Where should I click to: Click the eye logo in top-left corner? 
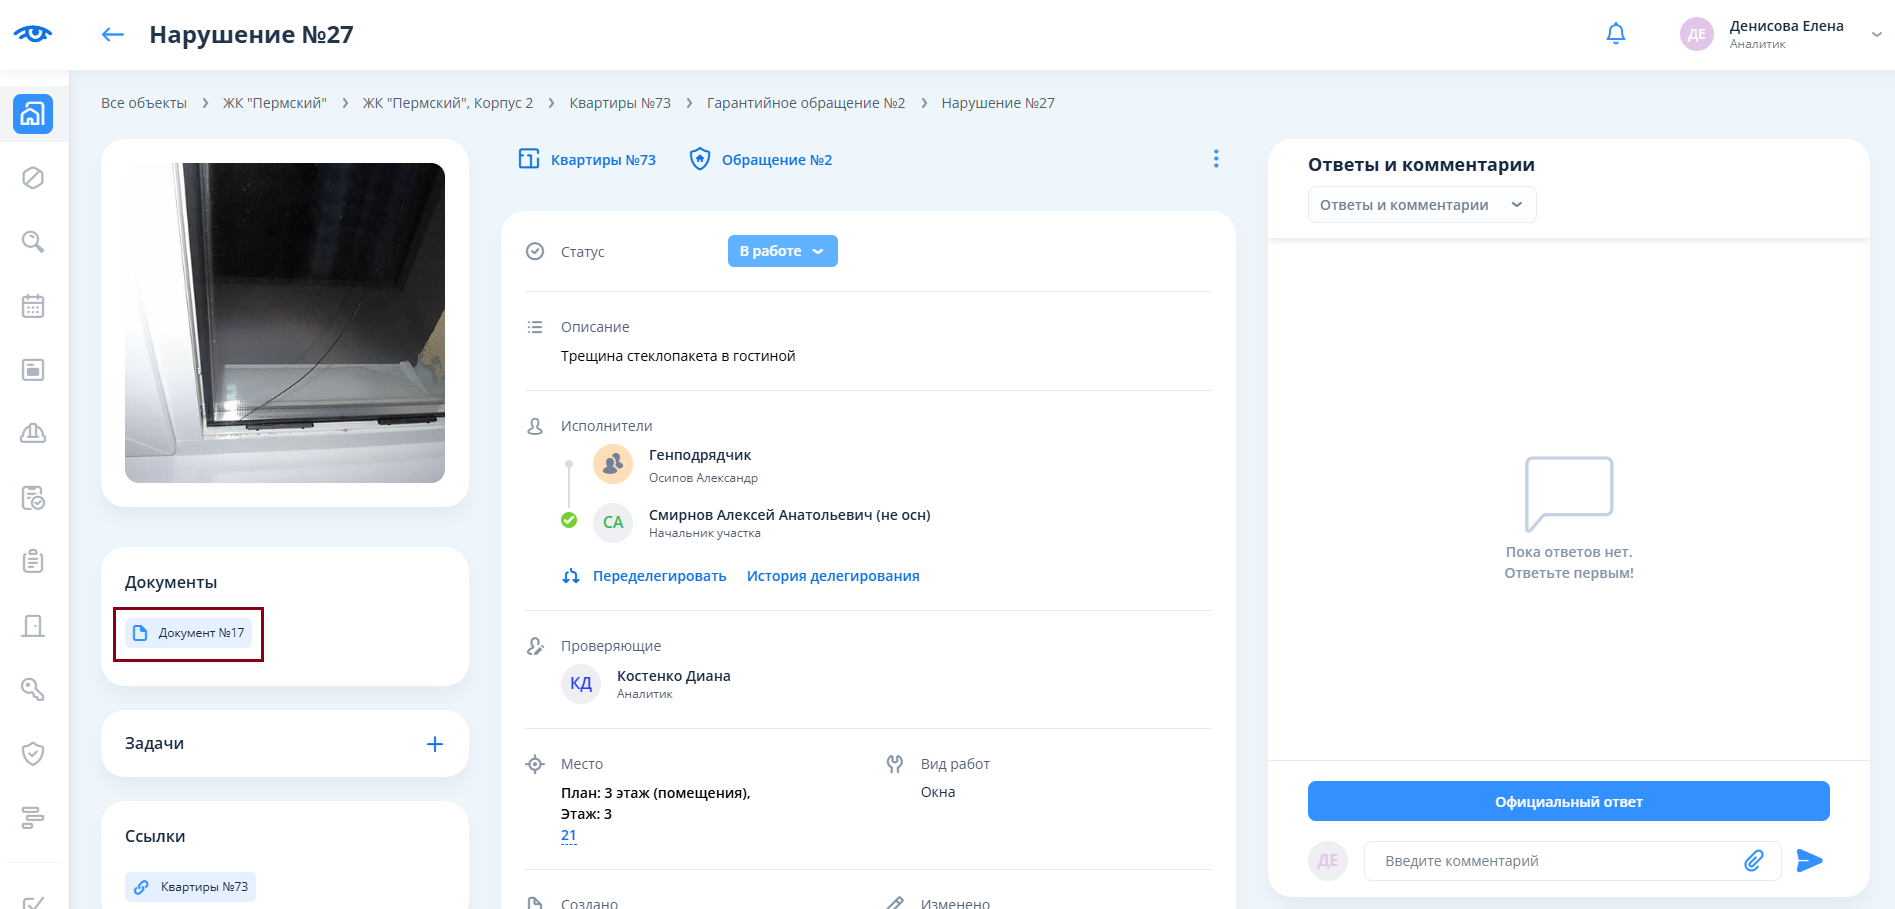(x=33, y=34)
